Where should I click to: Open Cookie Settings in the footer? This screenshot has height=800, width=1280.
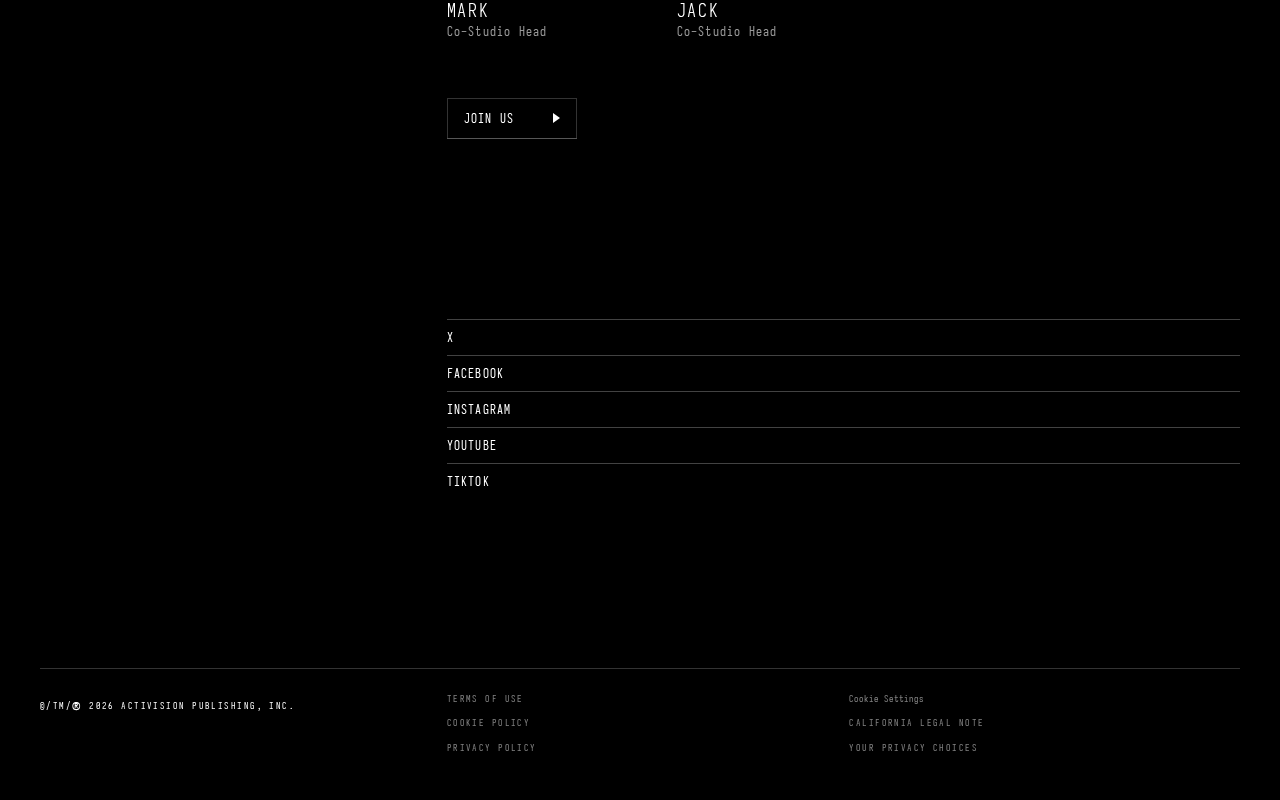[x=886, y=699]
